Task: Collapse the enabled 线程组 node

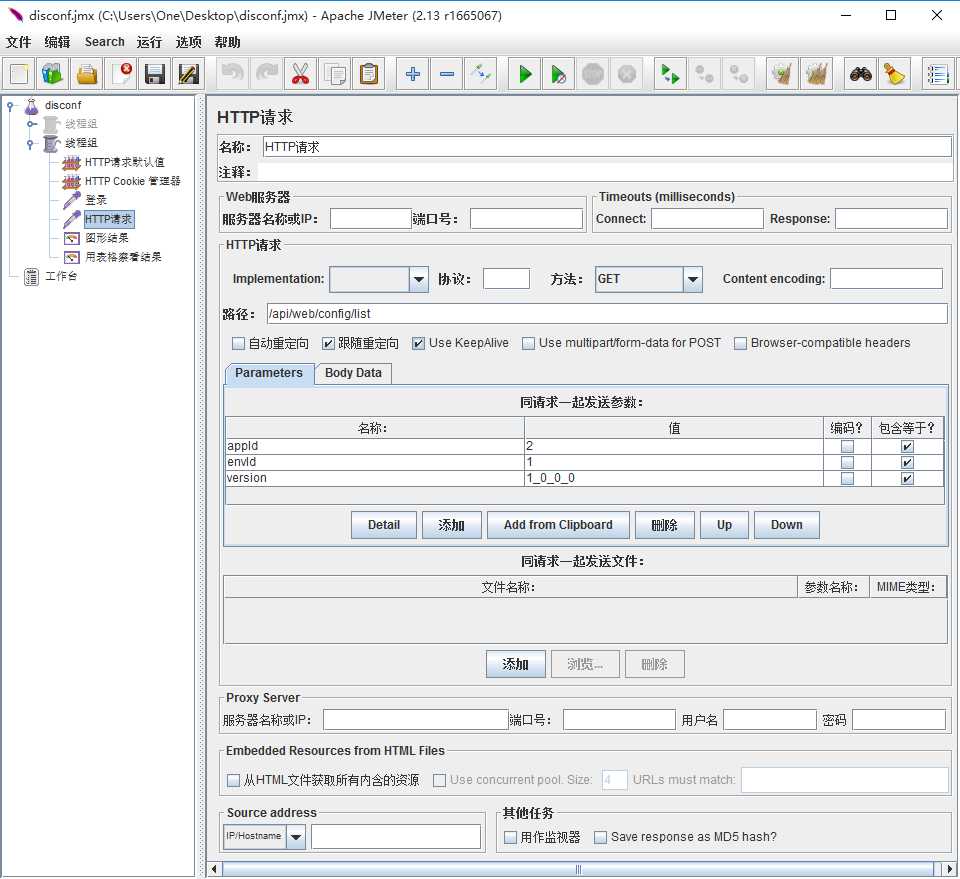Action: tap(31, 144)
